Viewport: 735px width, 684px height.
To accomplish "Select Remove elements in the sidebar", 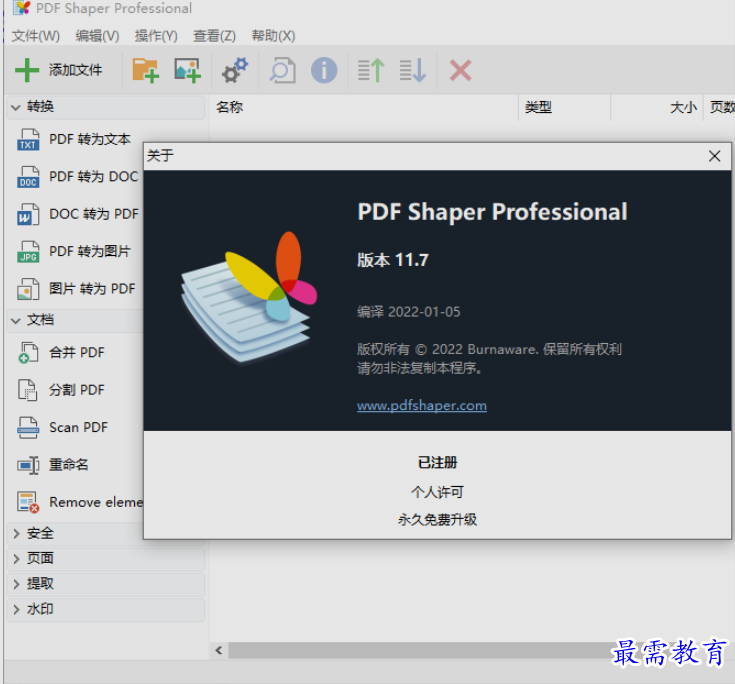I will point(96,502).
